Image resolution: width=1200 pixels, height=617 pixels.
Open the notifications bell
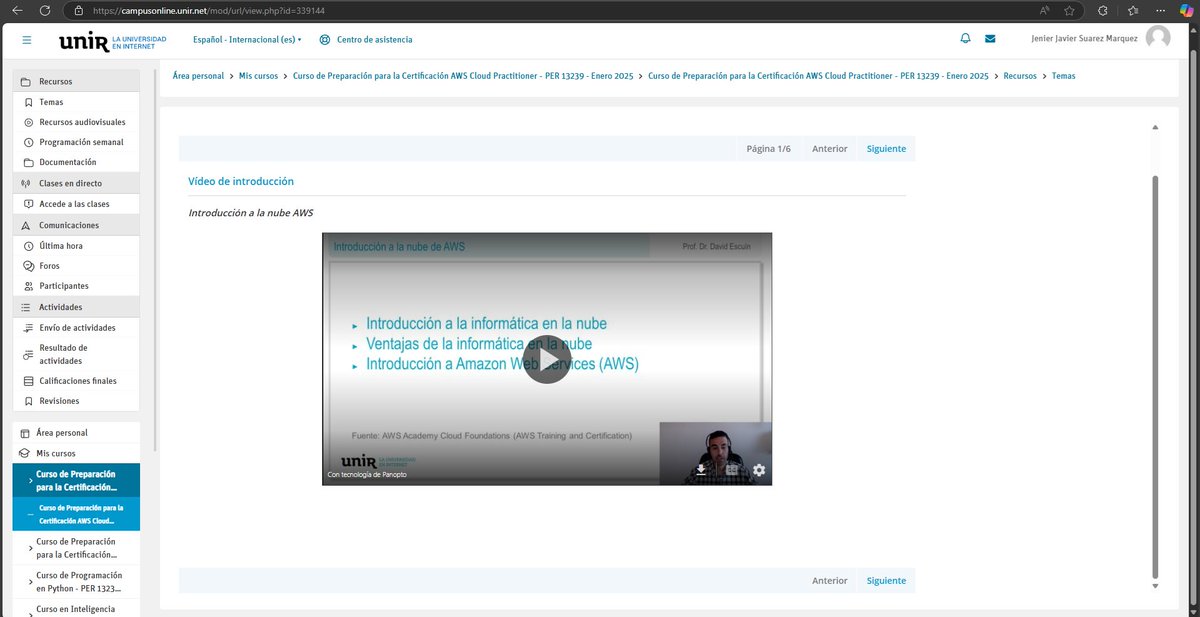point(965,39)
